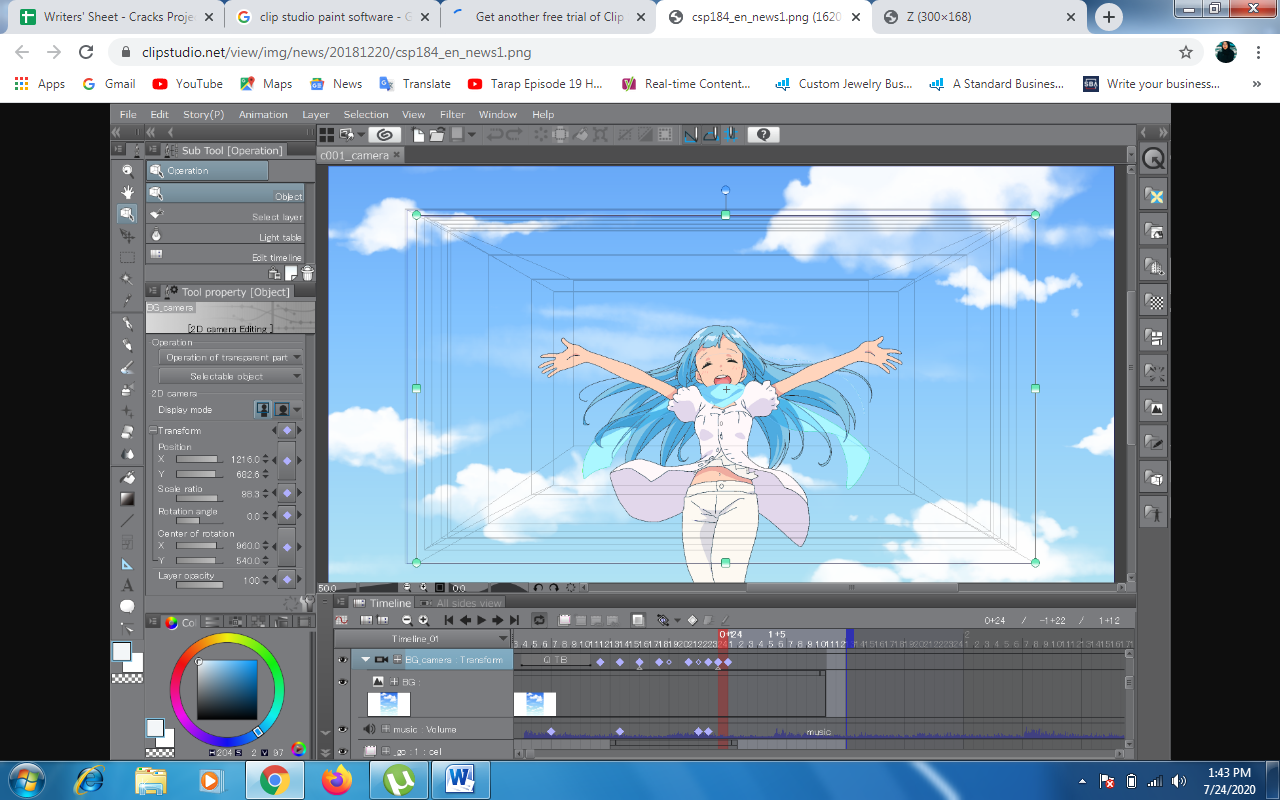This screenshot has height=800, width=1280.
Task: Toggle snap to ruler in command bar
Action: (691, 134)
